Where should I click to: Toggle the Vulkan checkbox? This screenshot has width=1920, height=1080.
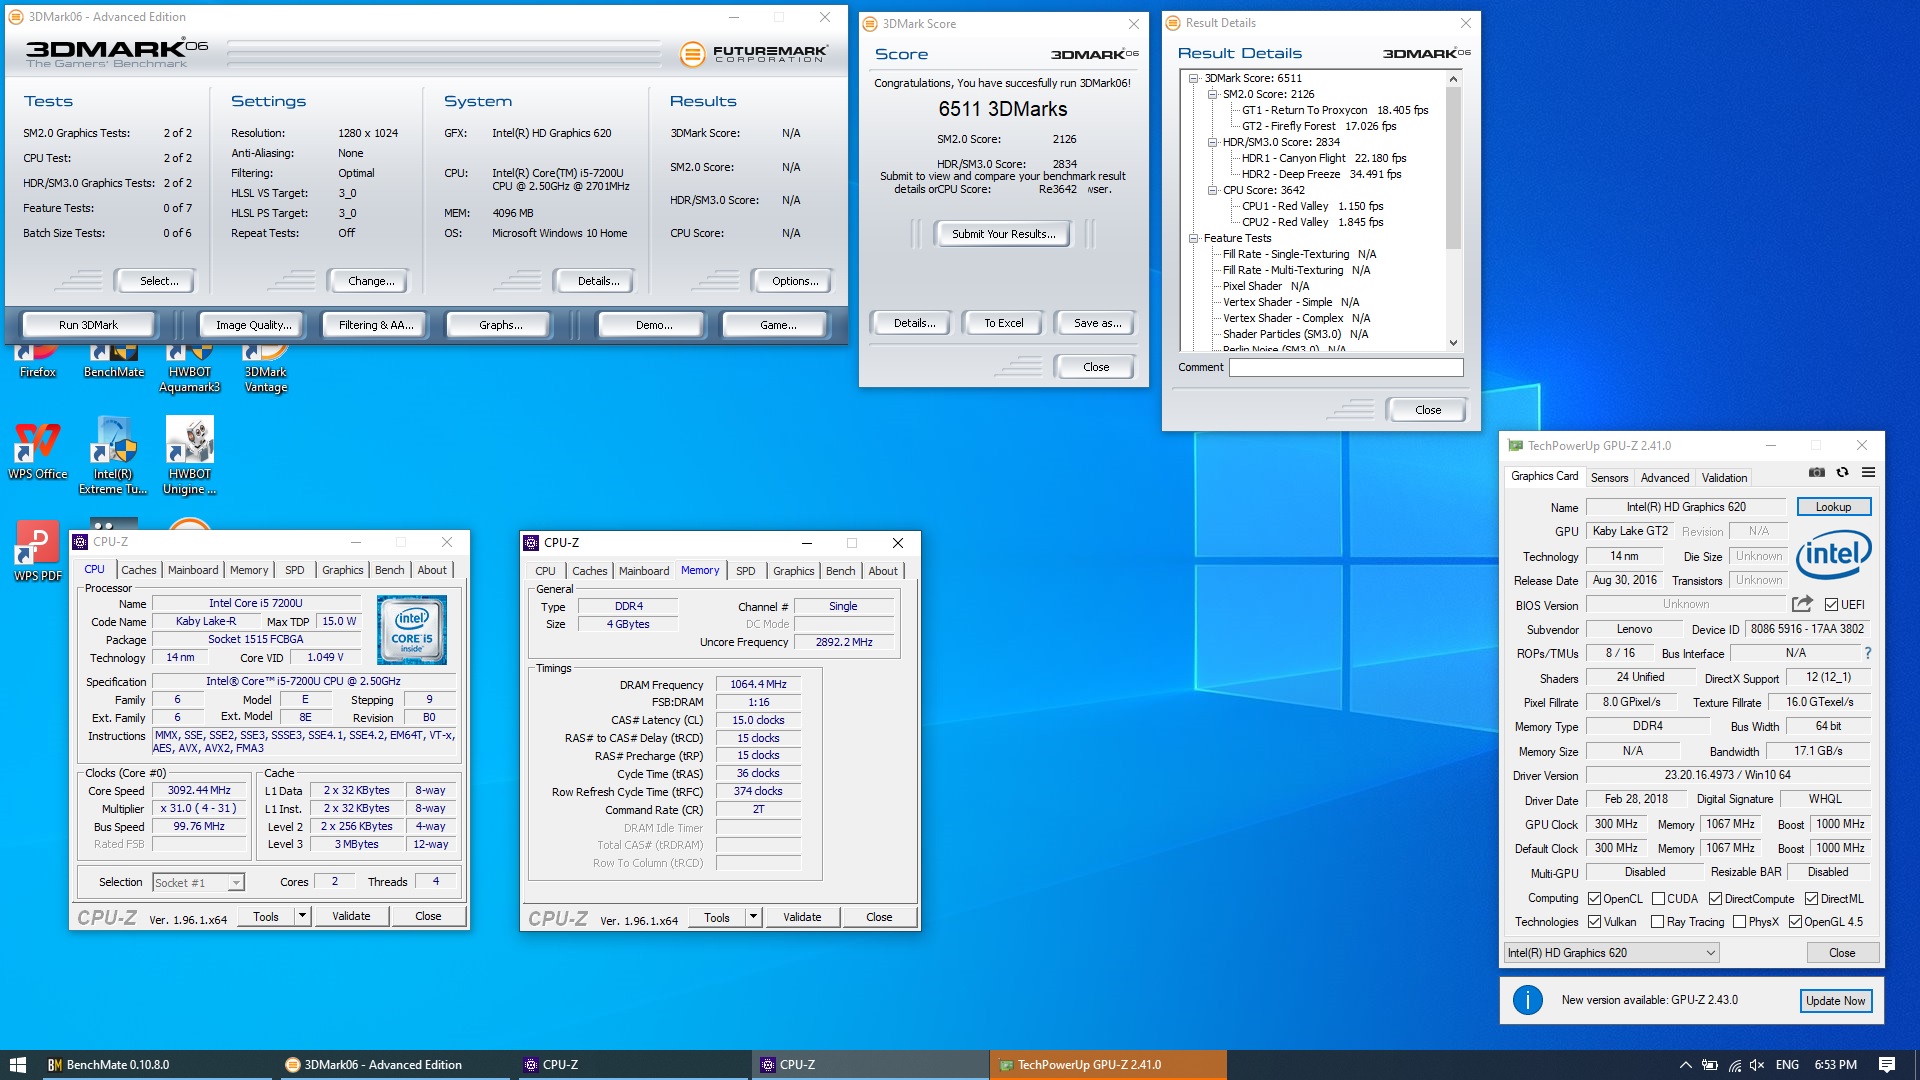pos(1595,922)
